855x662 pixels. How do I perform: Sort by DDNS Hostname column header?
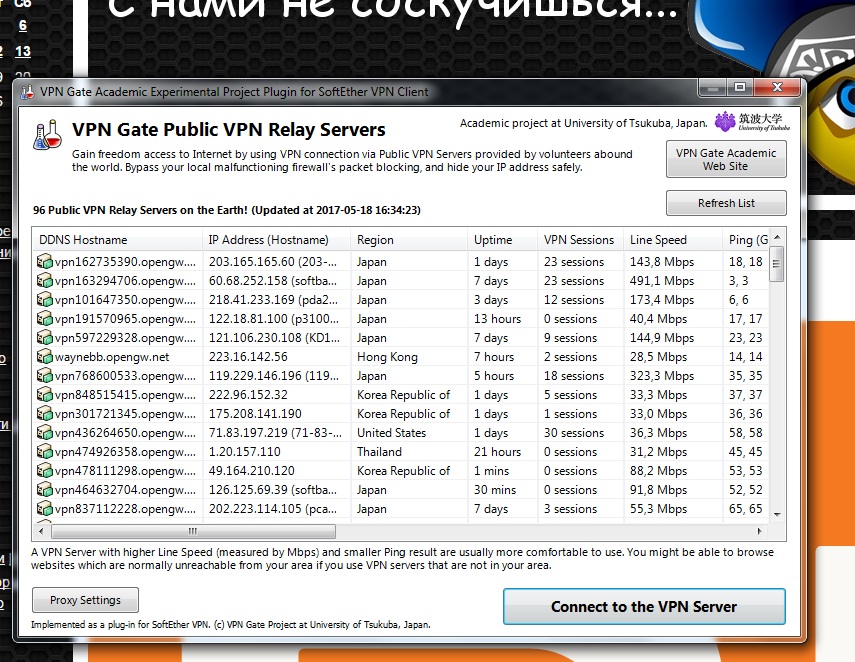tap(117, 240)
